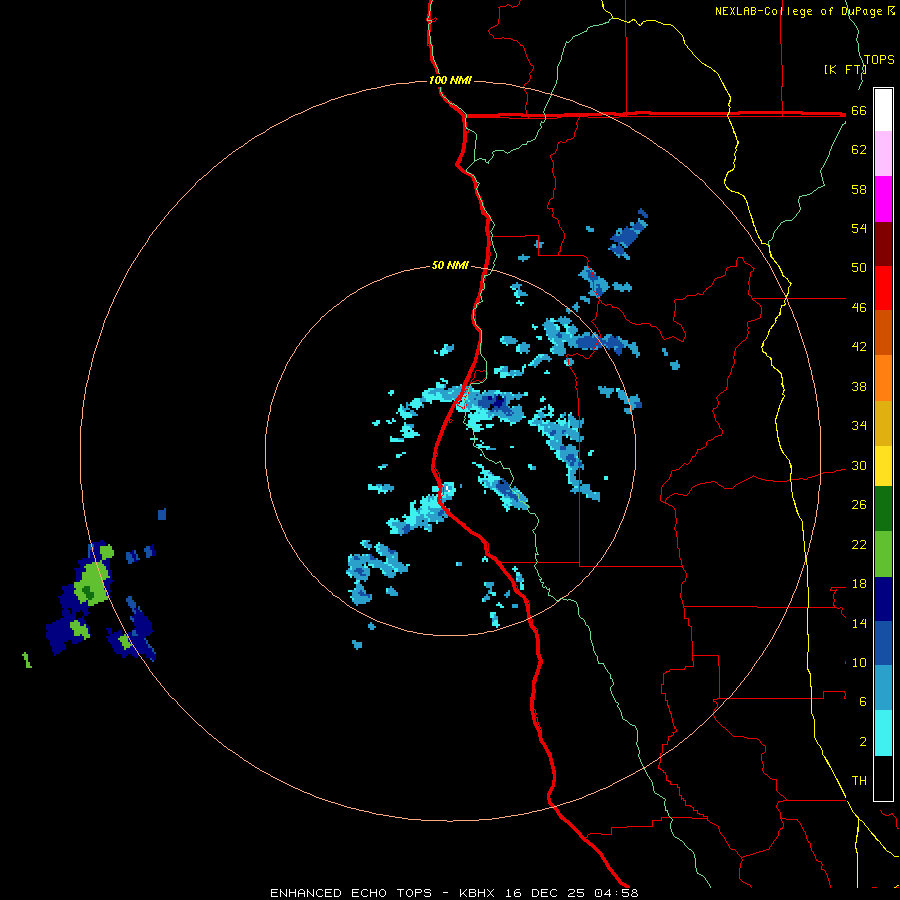This screenshot has width=900, height=900.
Task: Click the 14 legend value
Action: point(859,623)
